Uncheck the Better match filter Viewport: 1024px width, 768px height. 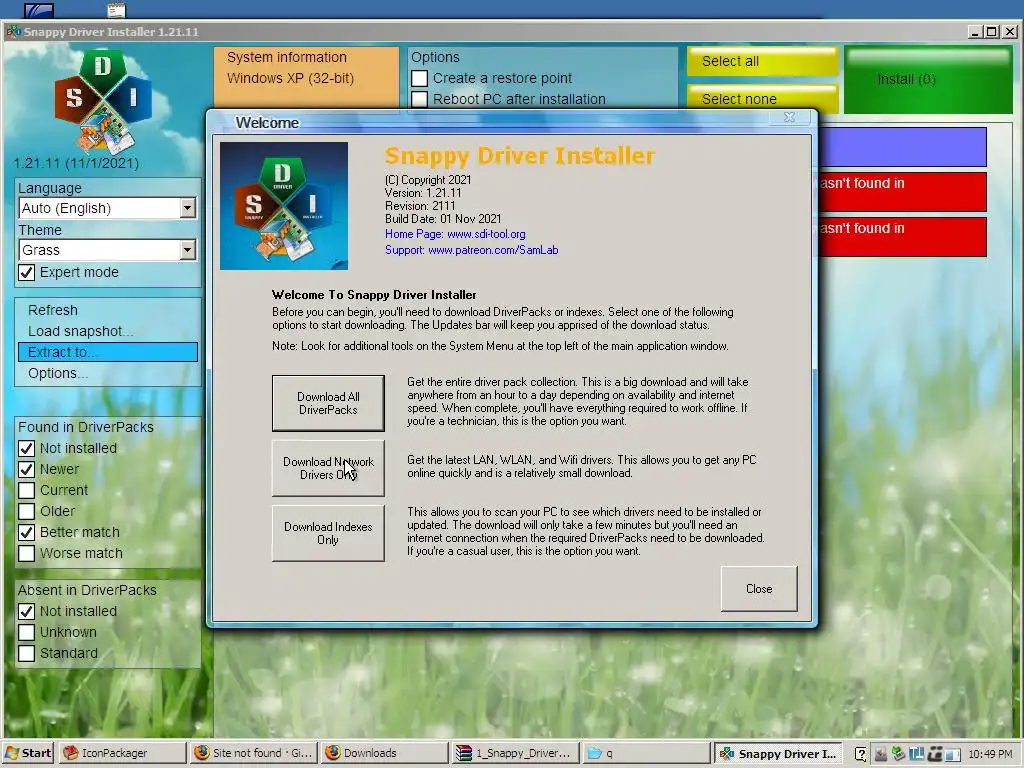pyautogui.click(x=26, y=532)
